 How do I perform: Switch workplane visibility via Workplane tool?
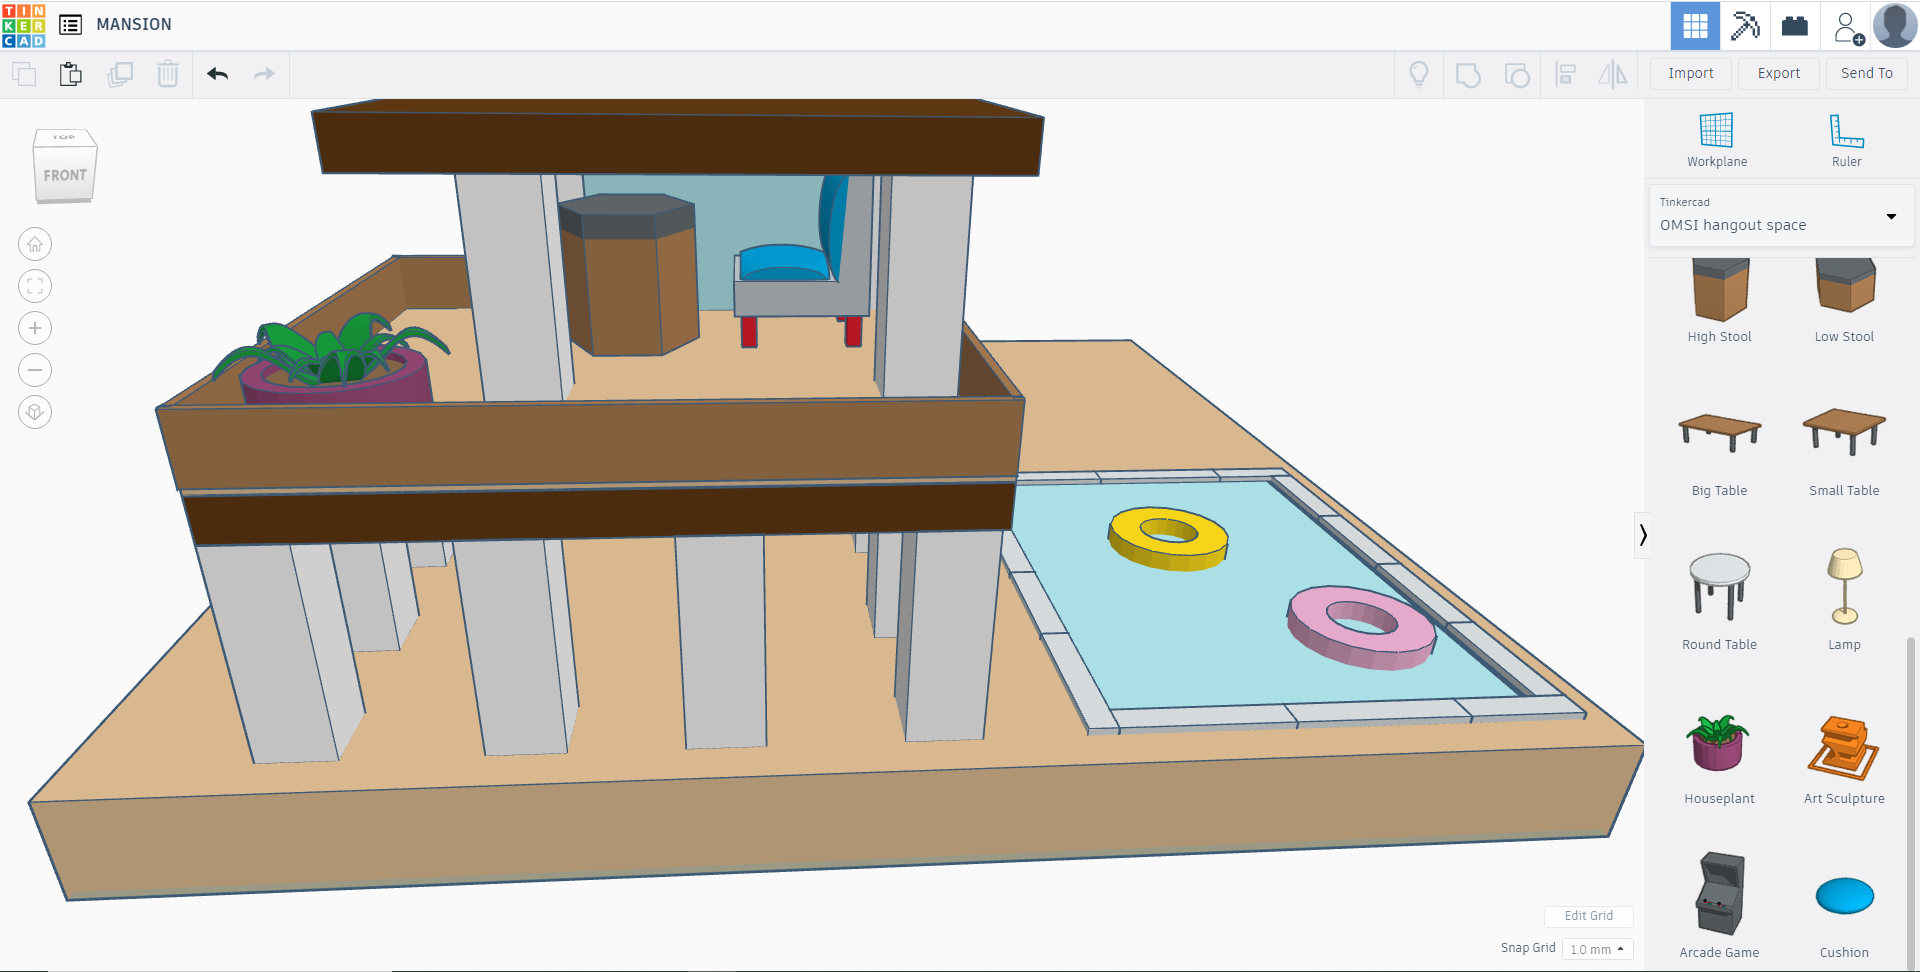(x=1716, y=138)
